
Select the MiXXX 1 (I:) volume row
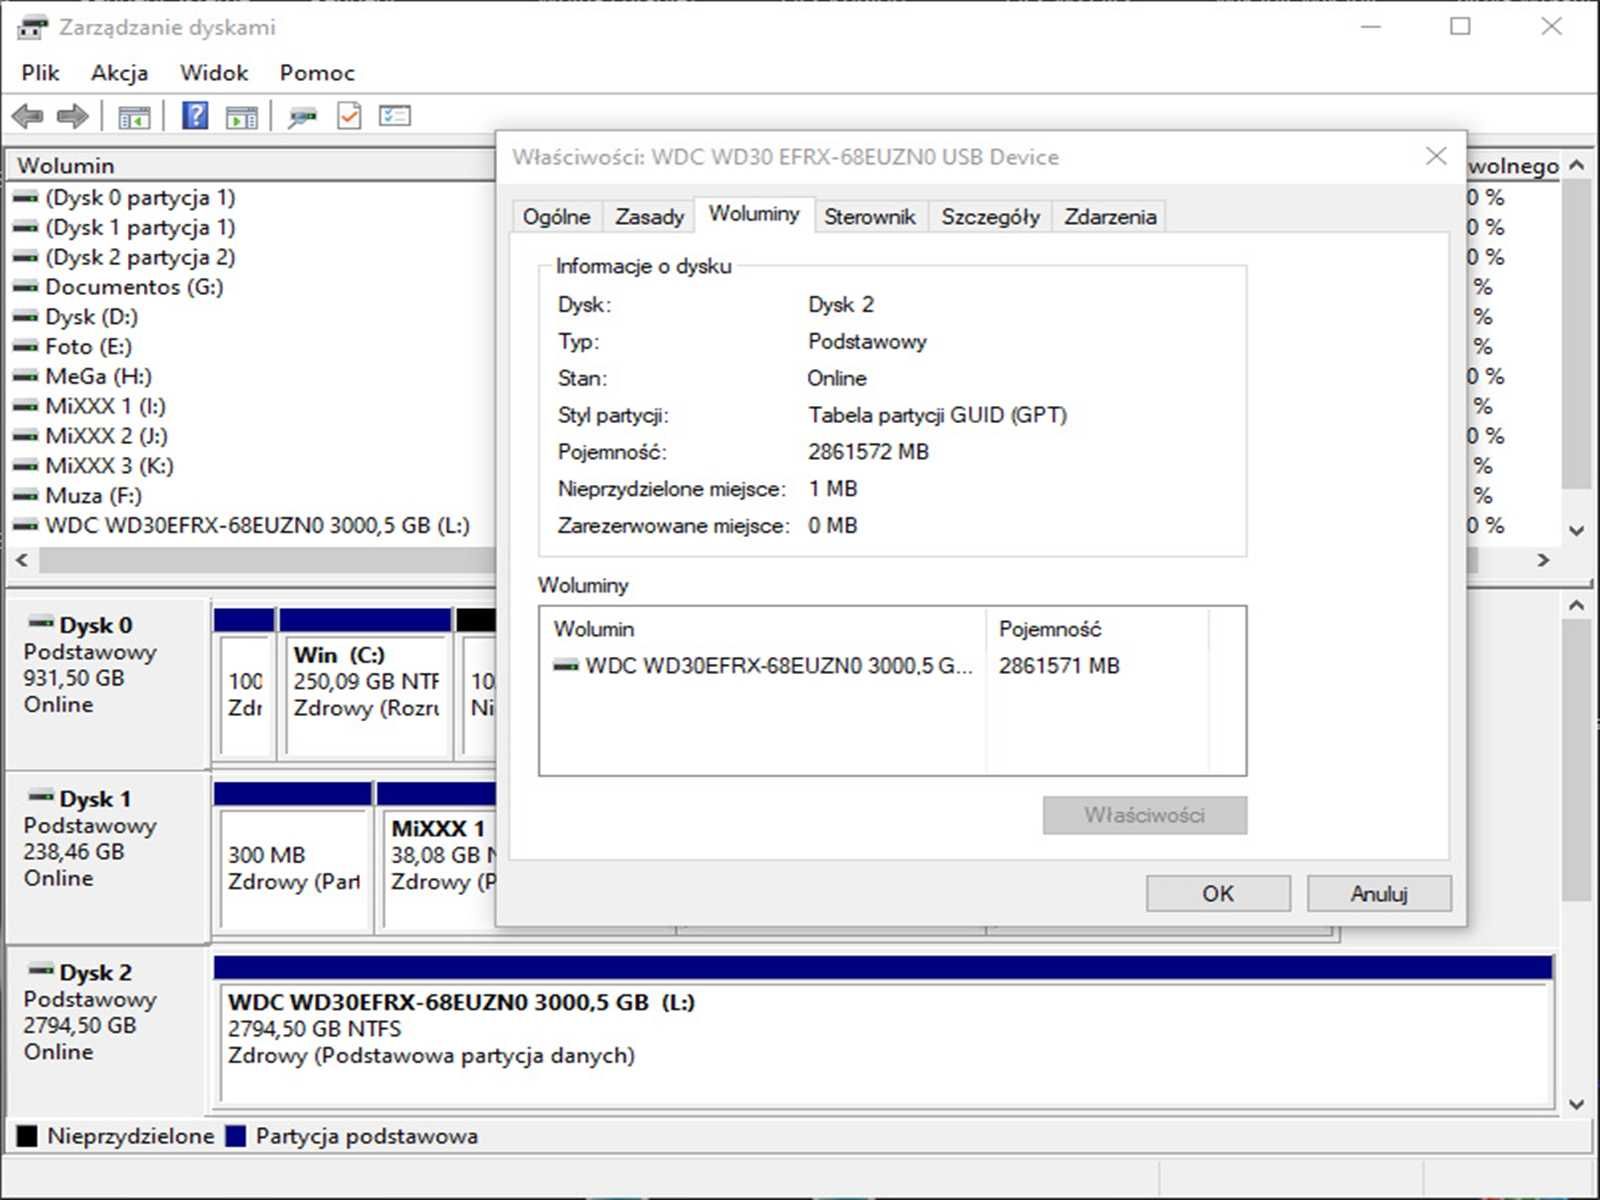click(90, 407)
